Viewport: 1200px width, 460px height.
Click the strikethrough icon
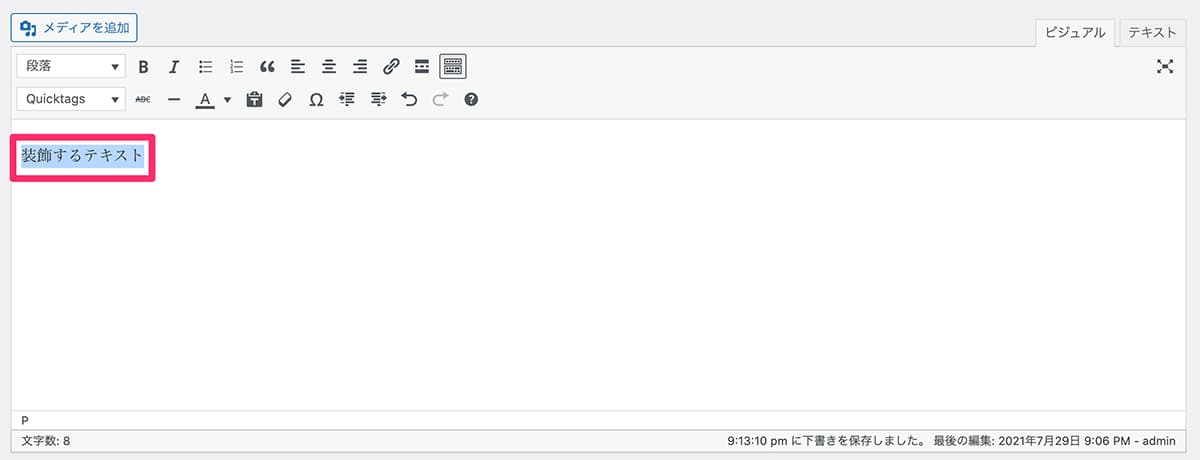tap(143, 99)
